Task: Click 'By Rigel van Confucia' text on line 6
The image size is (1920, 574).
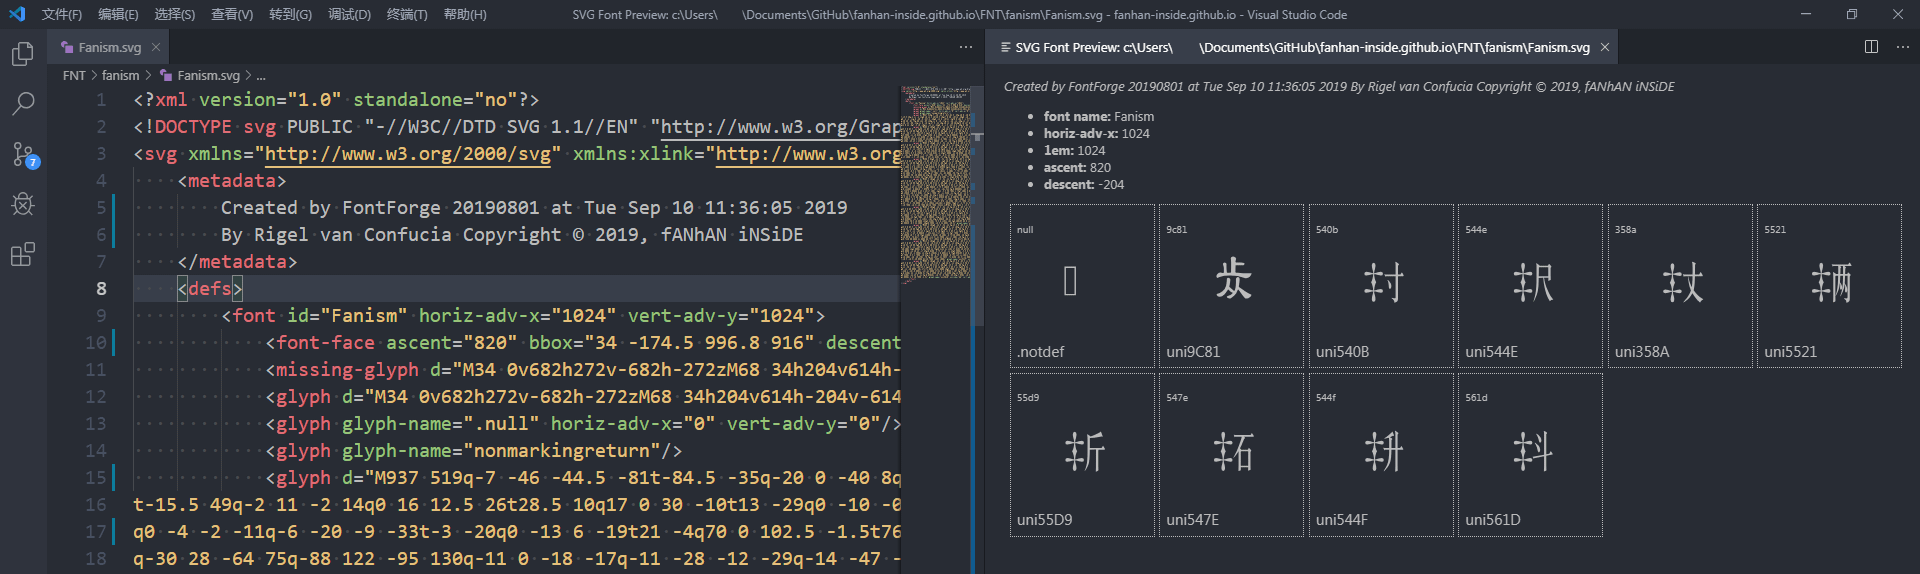Action: coord(512,234)
